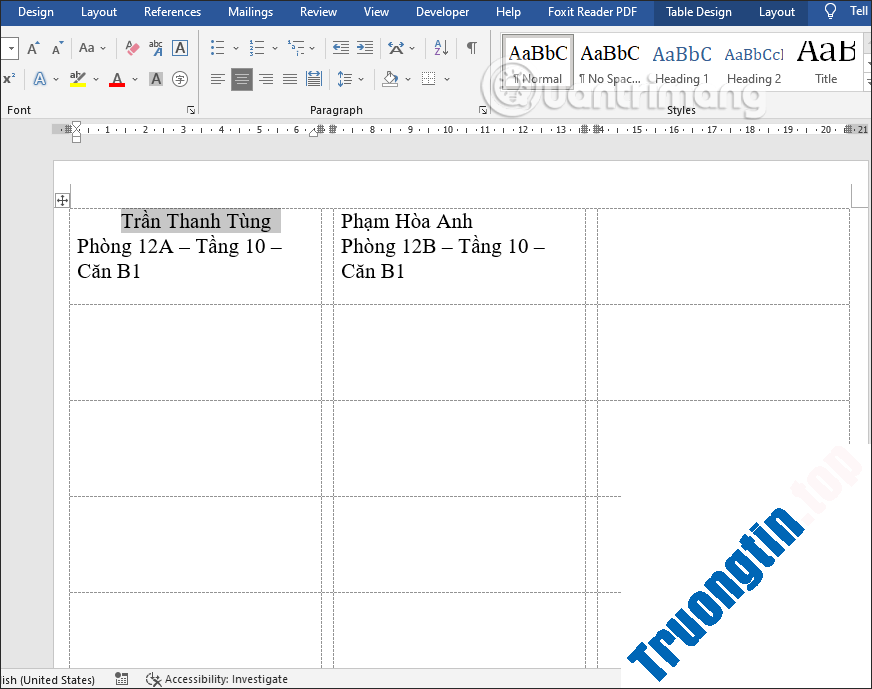Viewport: 872px width, 689px height.
Task: Toggle the Center alignment button
Action: 242,80
